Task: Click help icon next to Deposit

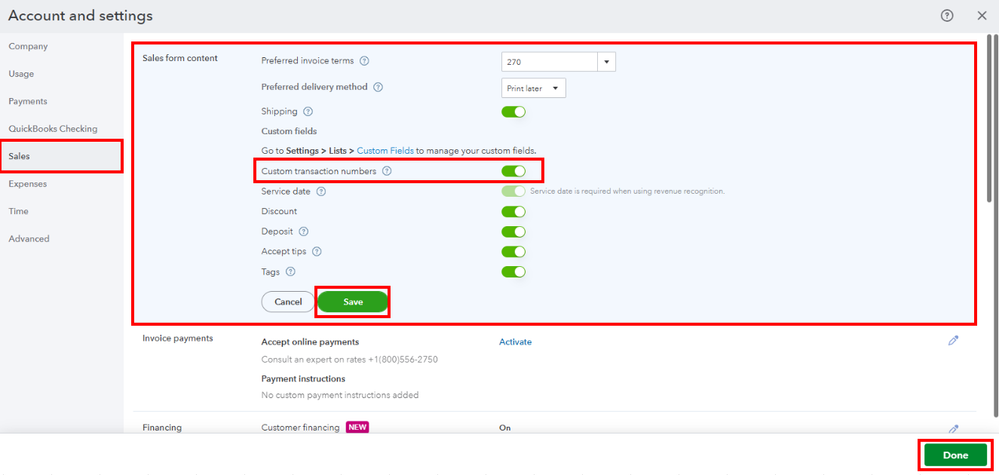Action: (x=303, y=231)
